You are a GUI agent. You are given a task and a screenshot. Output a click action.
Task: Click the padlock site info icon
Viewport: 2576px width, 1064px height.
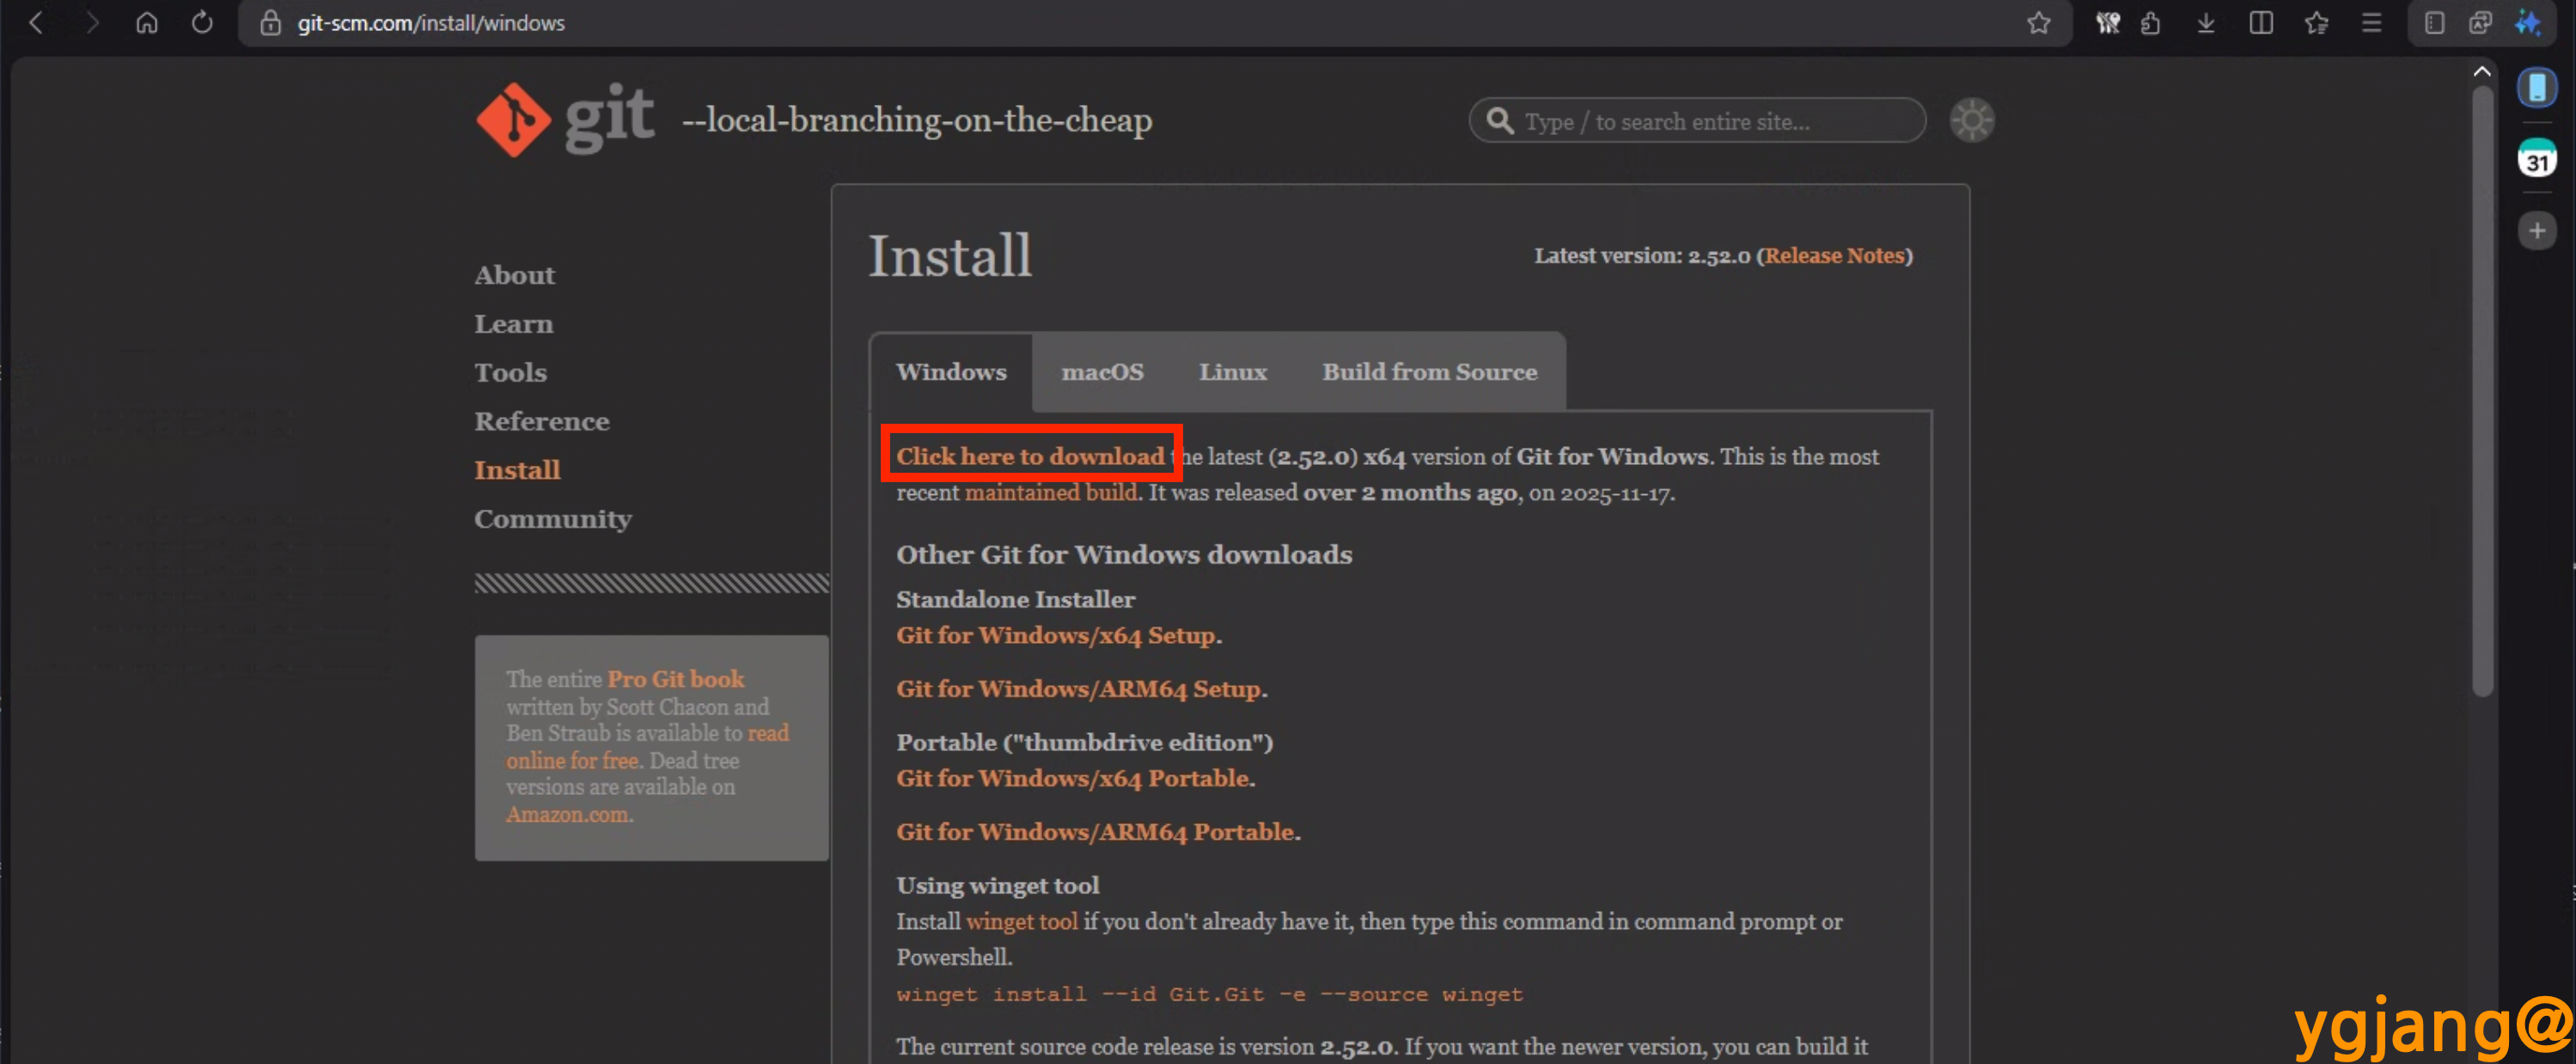270,22
